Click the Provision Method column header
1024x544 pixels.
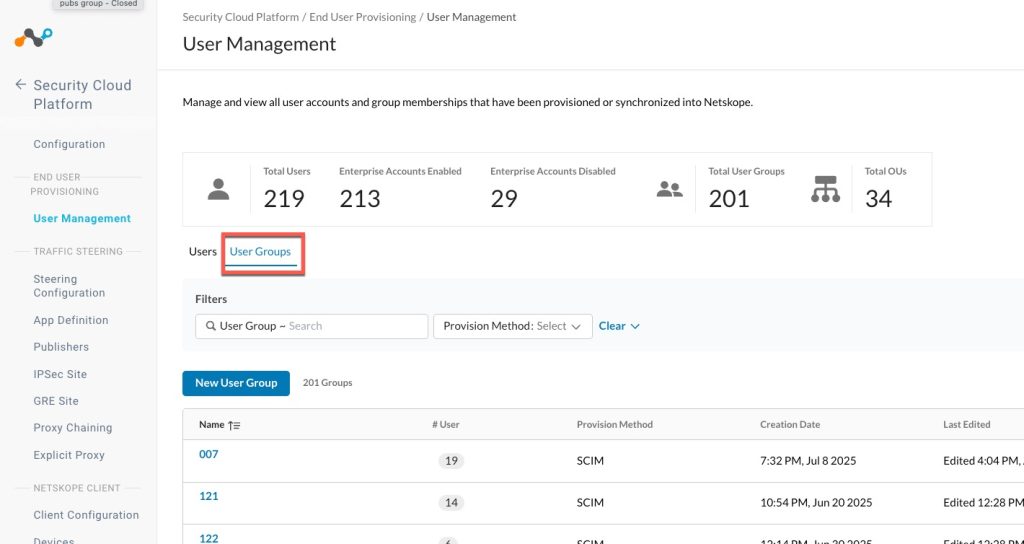click(x=615, y=424)
